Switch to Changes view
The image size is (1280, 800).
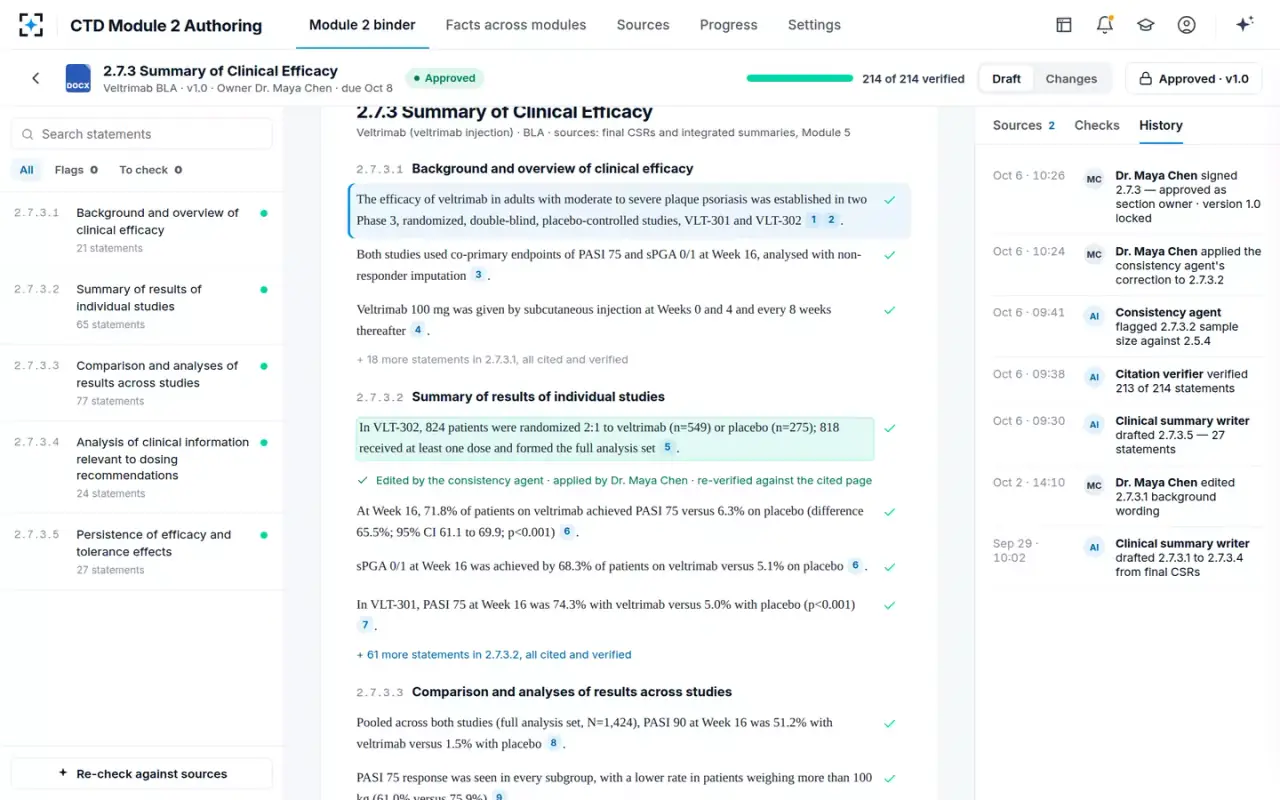point(1071,79)
